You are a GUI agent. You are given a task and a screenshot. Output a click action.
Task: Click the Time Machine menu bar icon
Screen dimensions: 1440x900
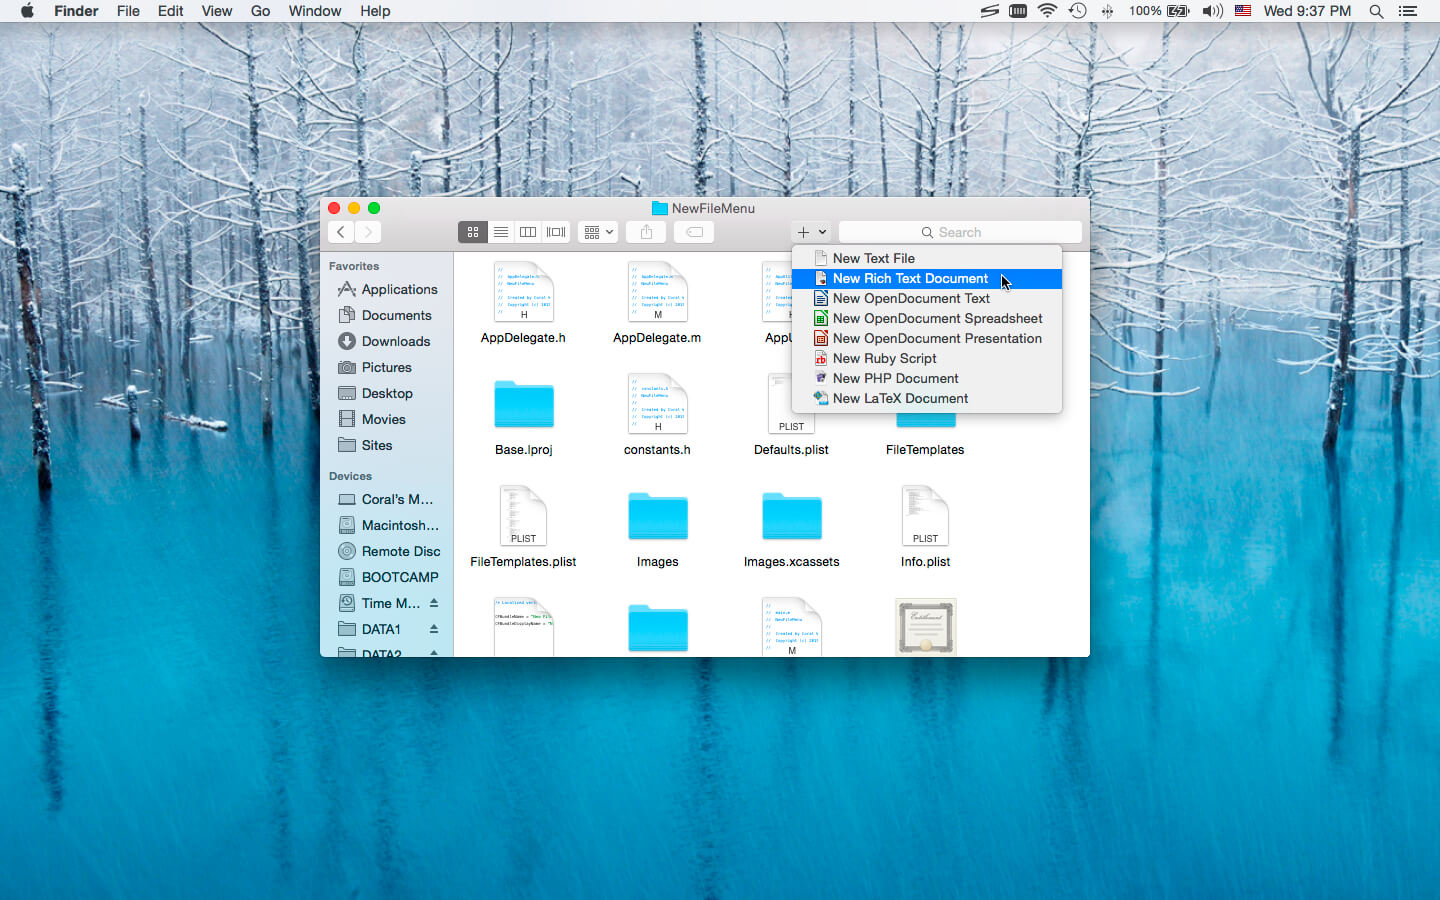pos(1077,11)
